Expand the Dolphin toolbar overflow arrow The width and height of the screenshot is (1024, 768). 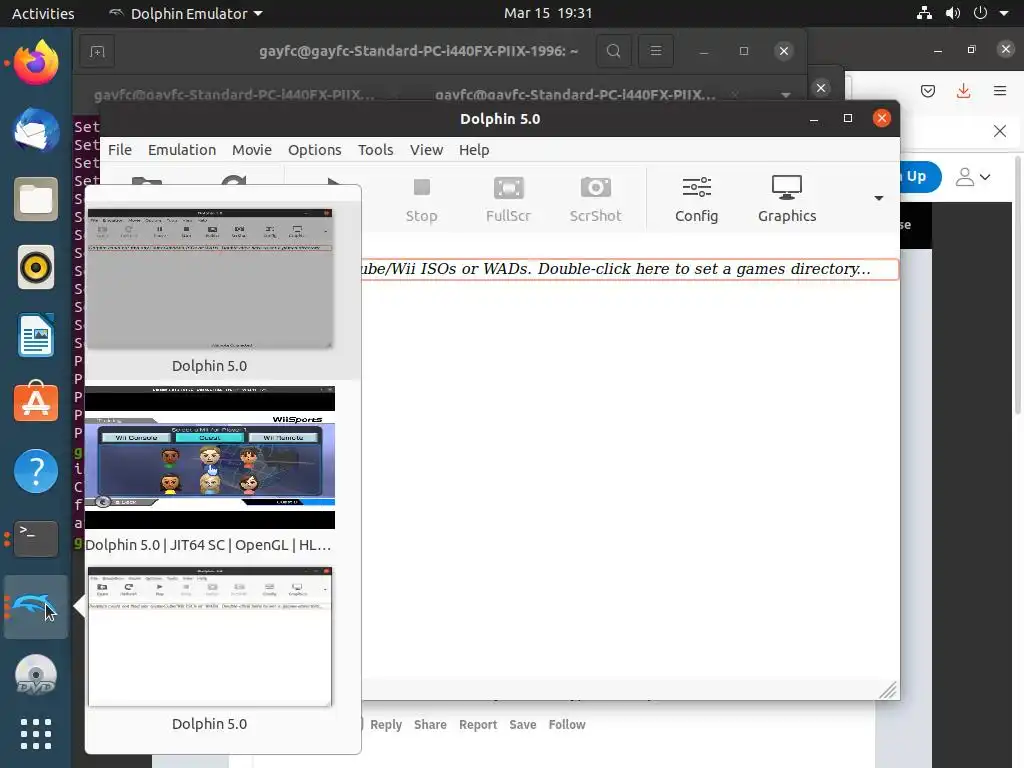click(x=878, y=198)
